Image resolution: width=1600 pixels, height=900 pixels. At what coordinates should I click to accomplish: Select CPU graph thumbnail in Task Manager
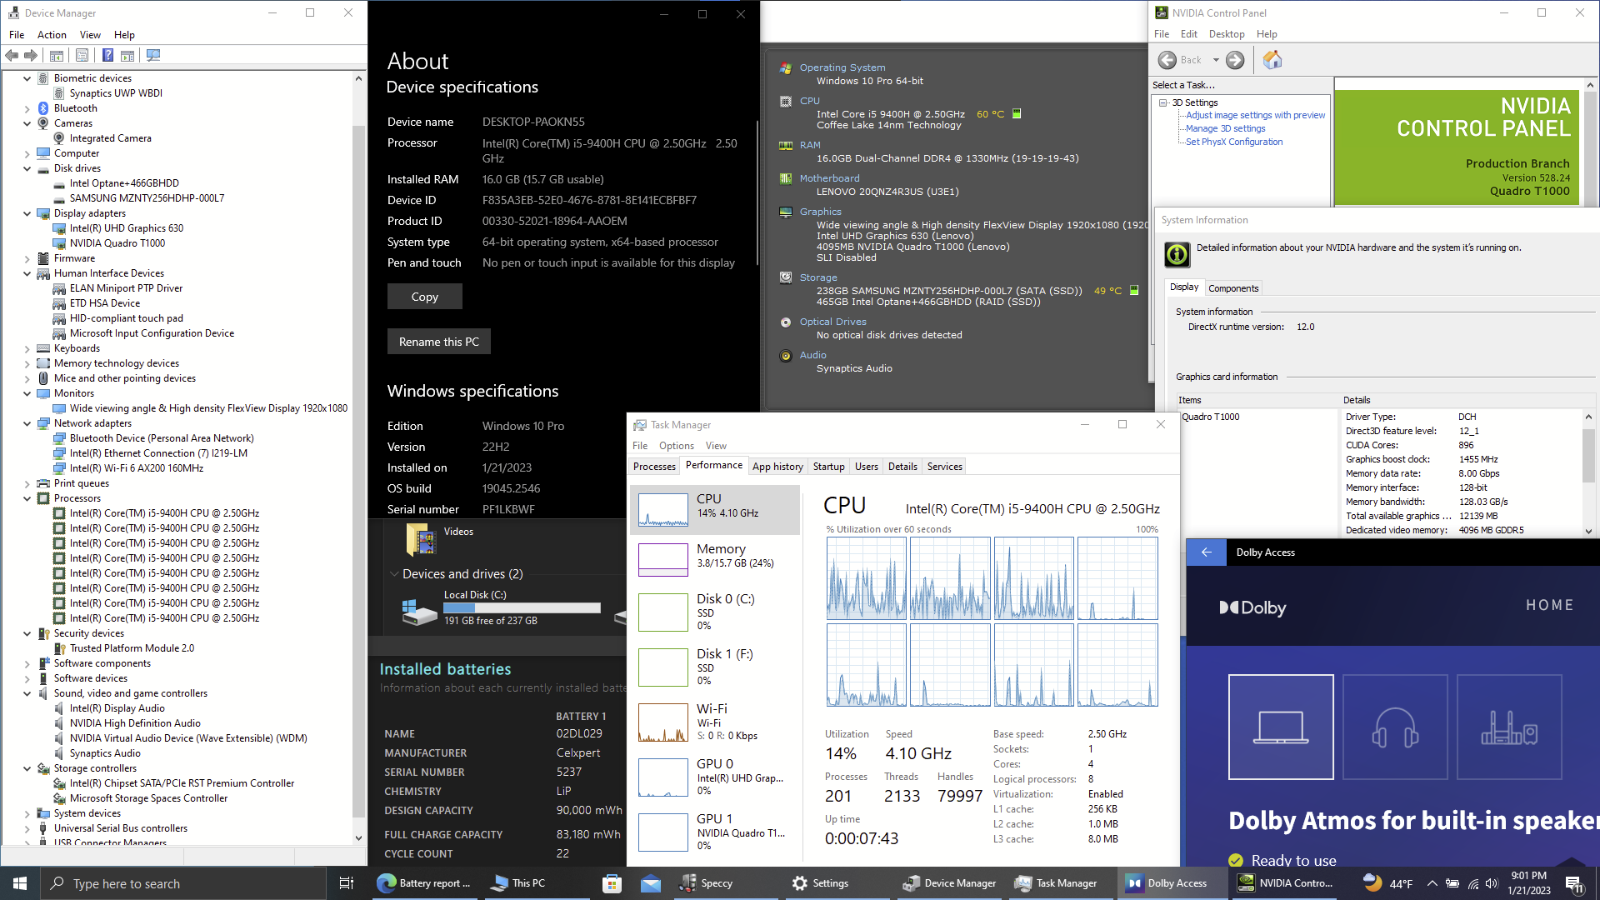coord(663,510)
